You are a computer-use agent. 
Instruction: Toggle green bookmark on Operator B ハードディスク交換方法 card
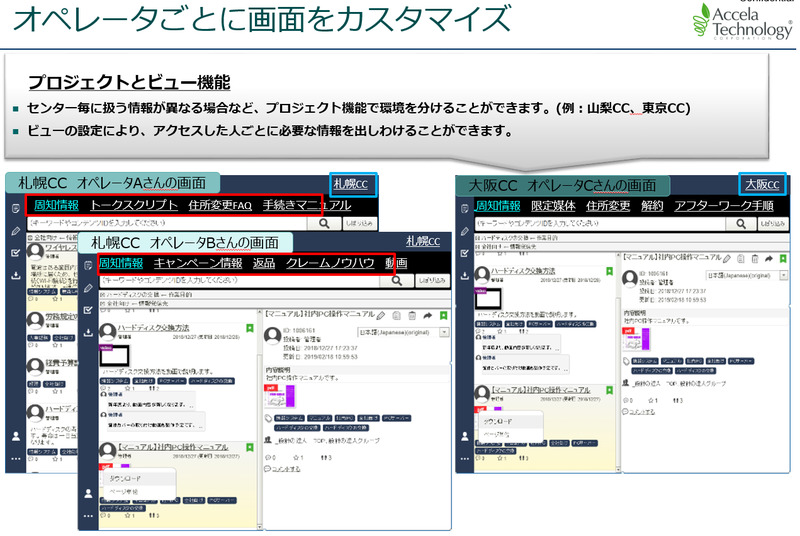[x=250, y=327]
